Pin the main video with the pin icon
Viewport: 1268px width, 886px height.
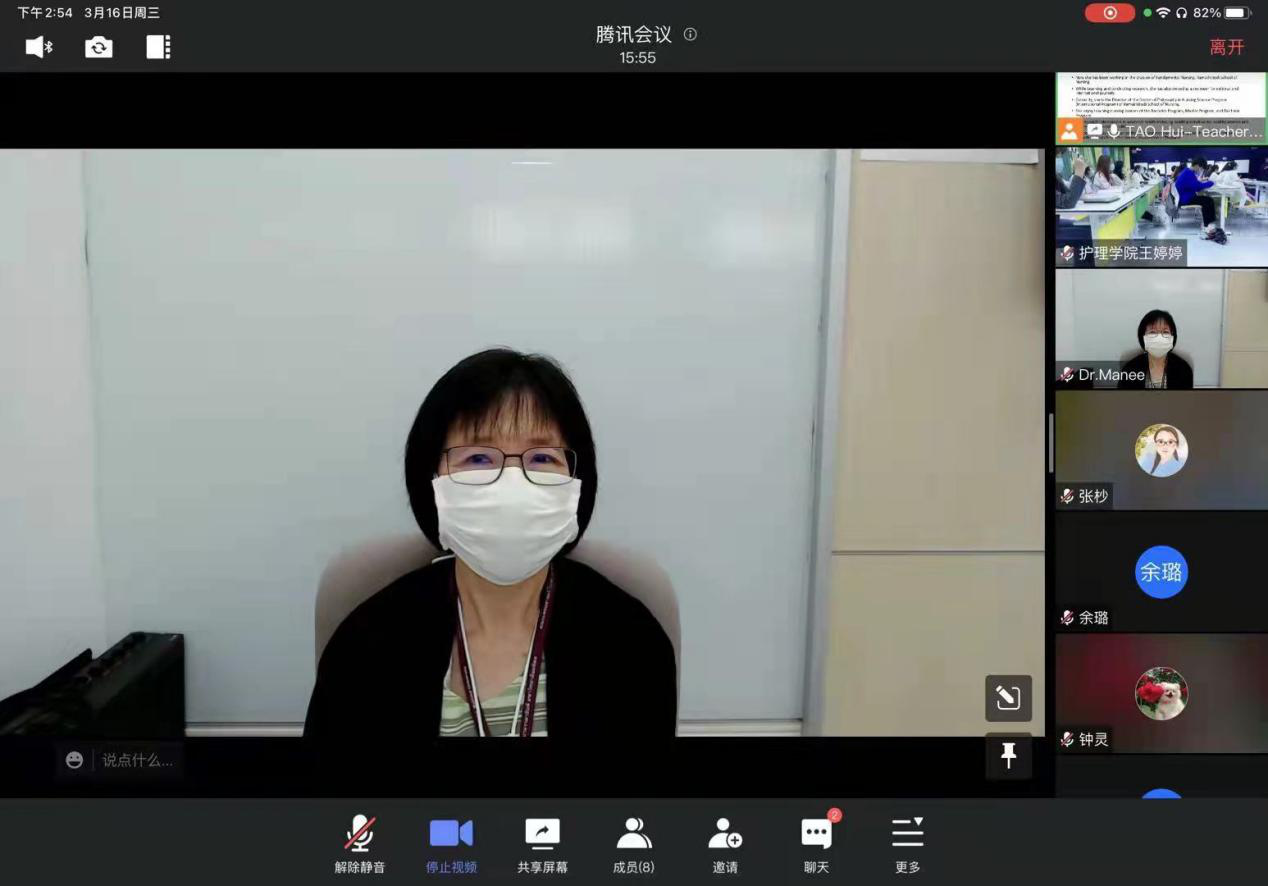pos(1008,756)
